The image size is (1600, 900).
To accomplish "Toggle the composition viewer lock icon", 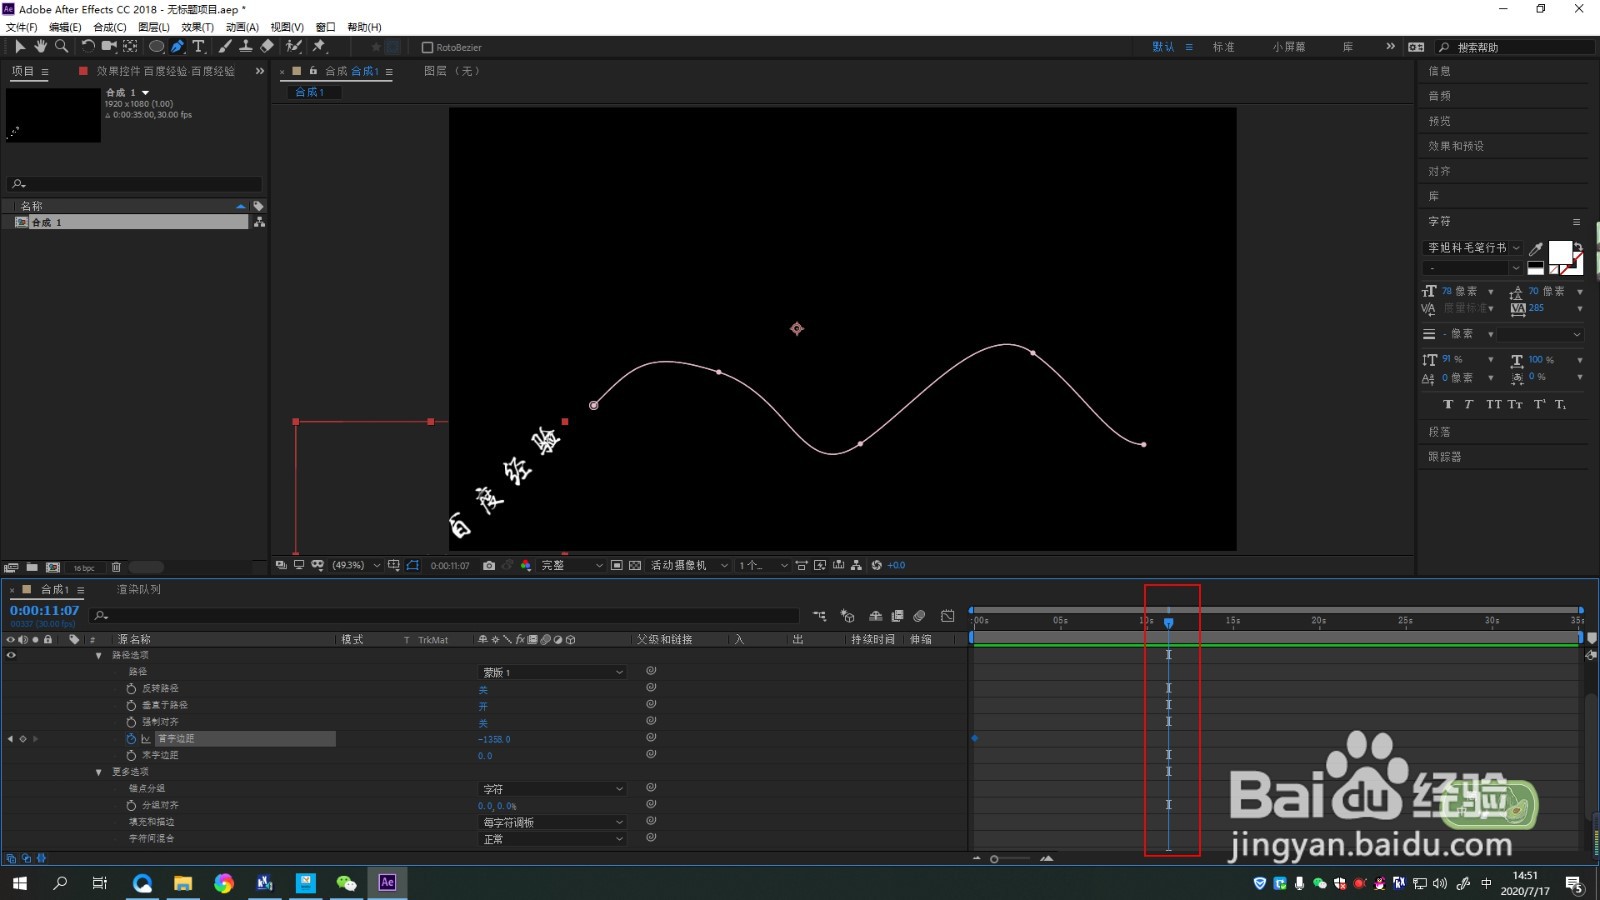I will [x=313, y=71].
